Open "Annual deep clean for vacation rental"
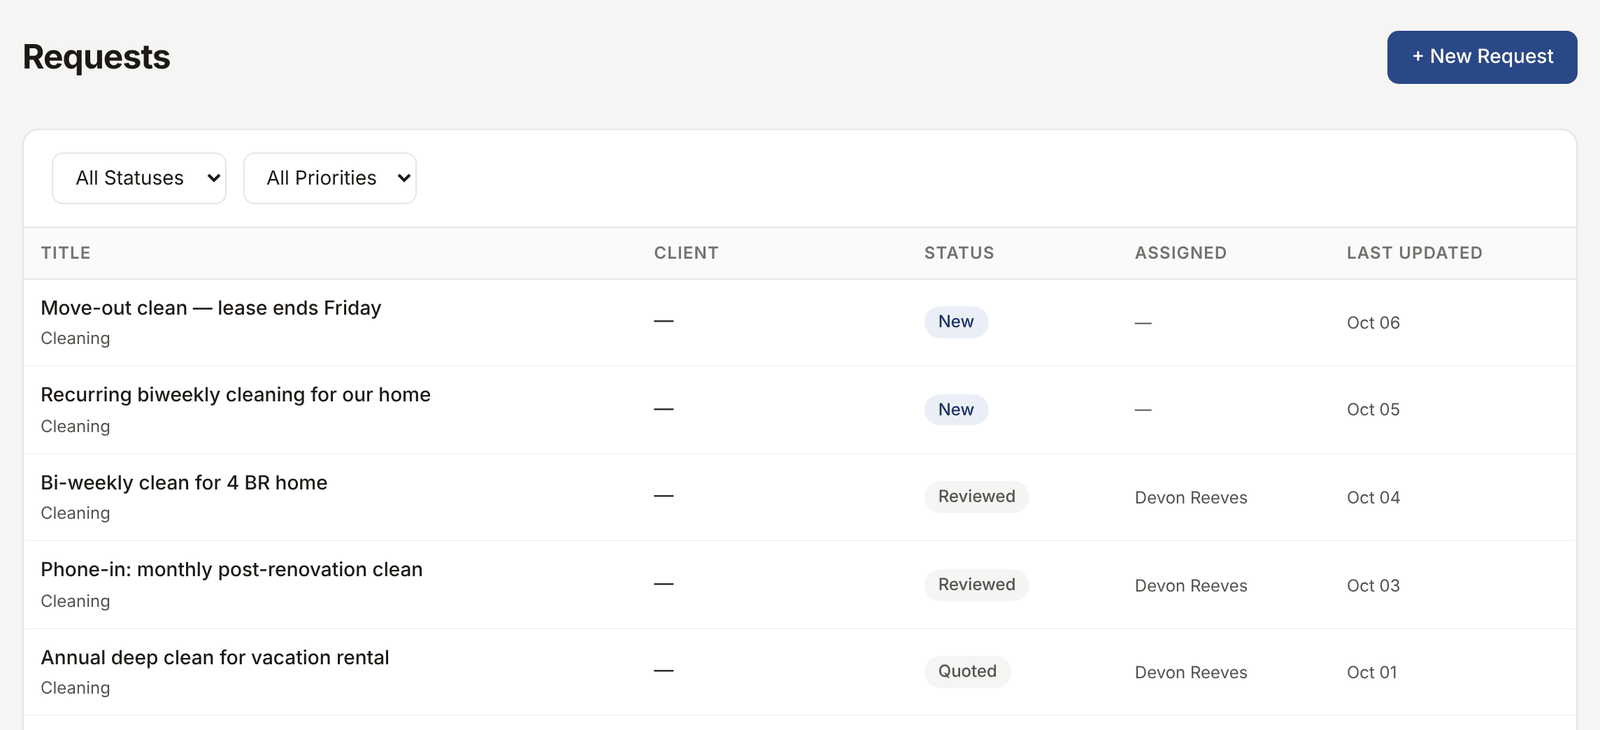The height and width of the screenshot is (730, 1600). (215, 658)
